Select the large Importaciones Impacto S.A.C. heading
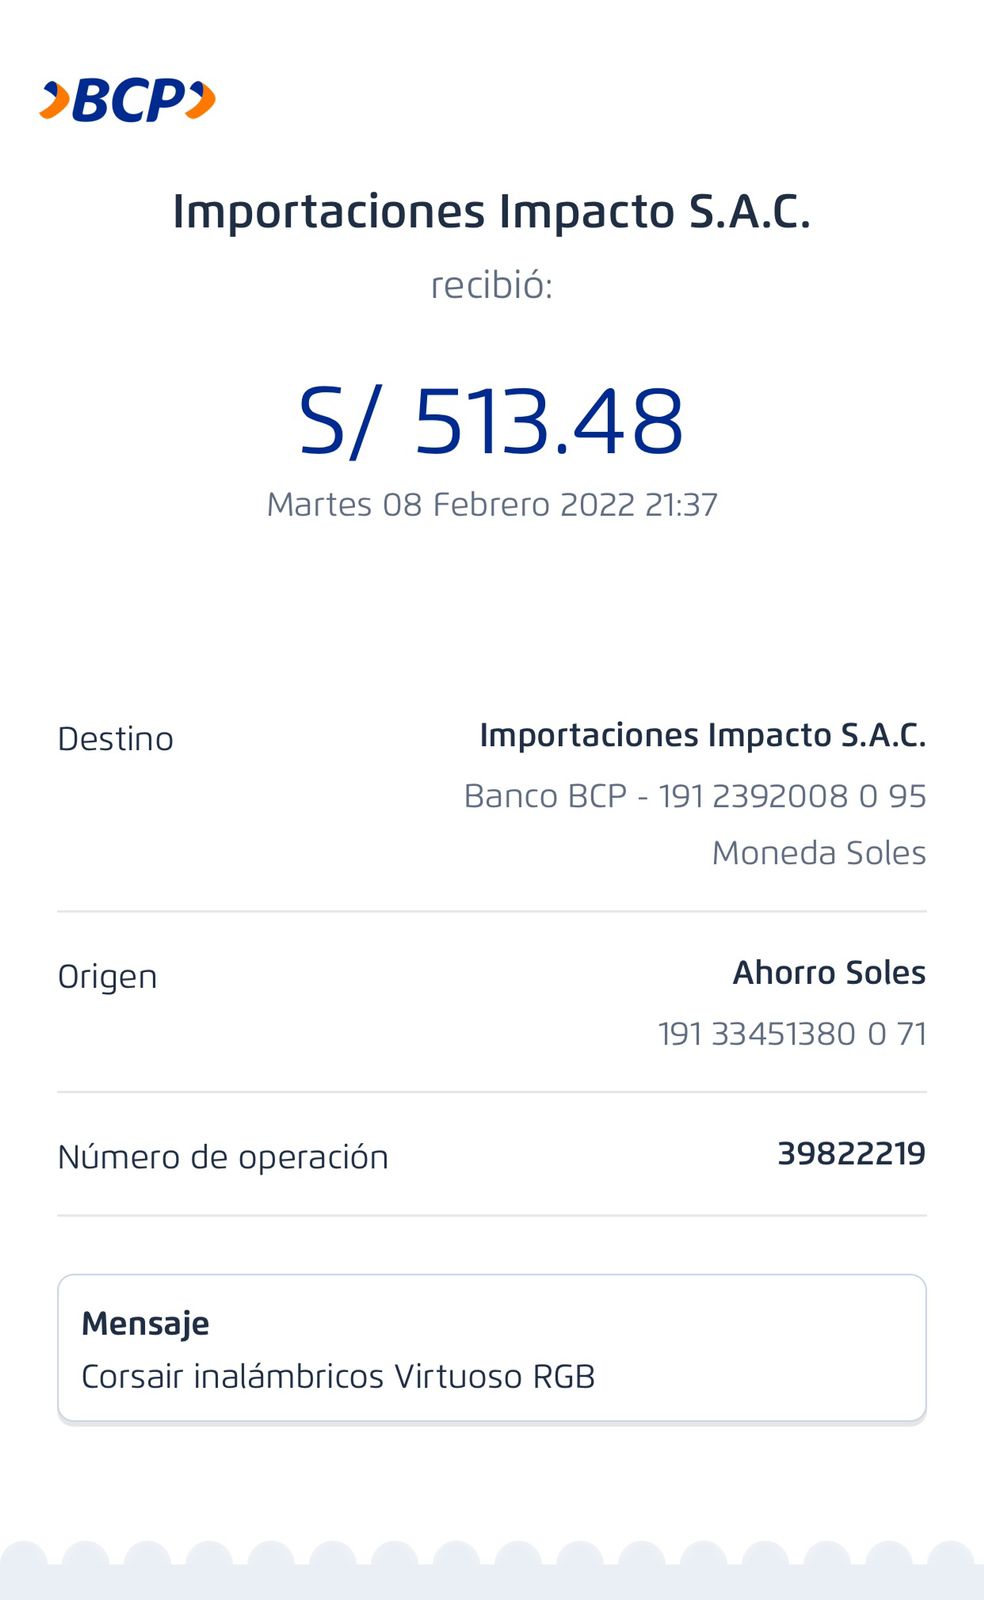984x1600 pixels. [x=491, y=212]
